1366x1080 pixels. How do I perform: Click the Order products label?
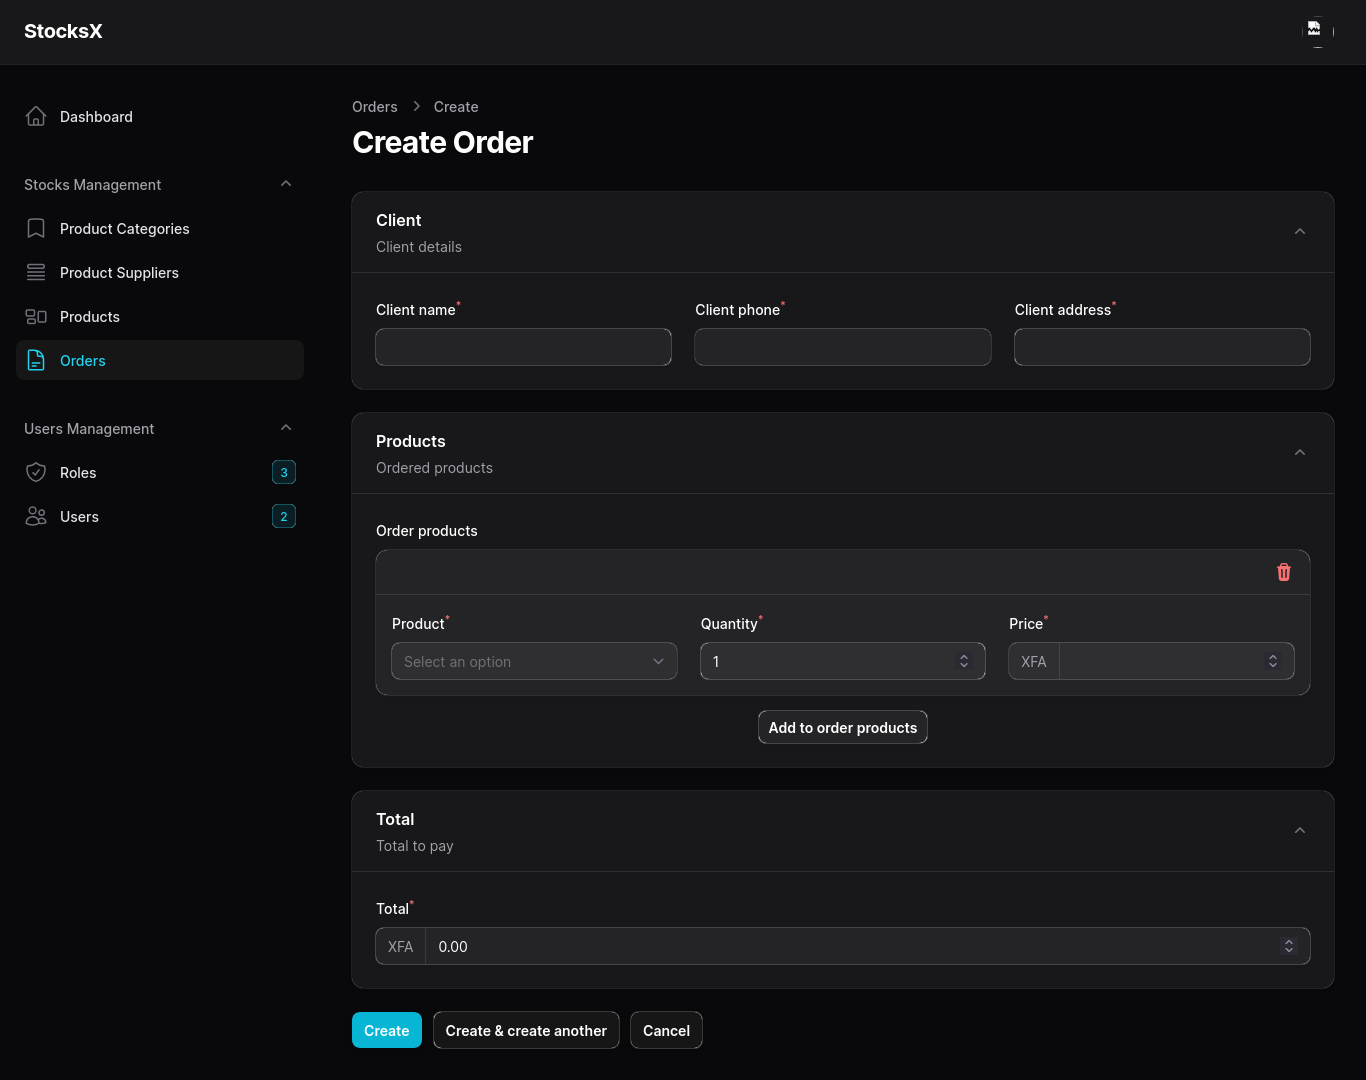click(x=427, y=531)
